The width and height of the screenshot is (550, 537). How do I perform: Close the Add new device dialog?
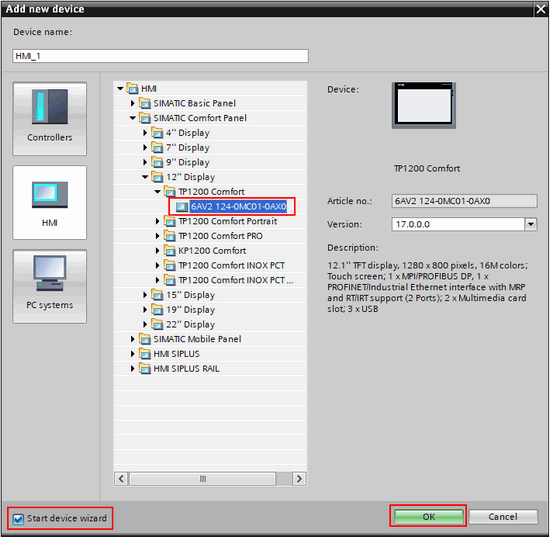pyautogui.click(x=541, y=9)
